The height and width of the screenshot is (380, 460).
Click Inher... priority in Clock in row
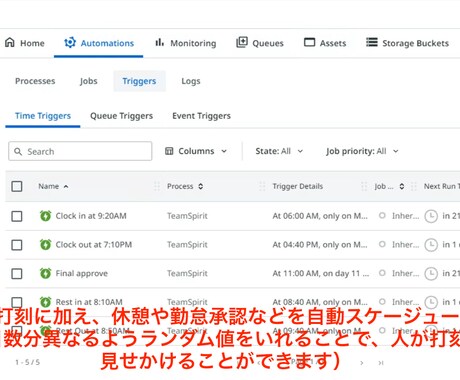coord(405,216)
